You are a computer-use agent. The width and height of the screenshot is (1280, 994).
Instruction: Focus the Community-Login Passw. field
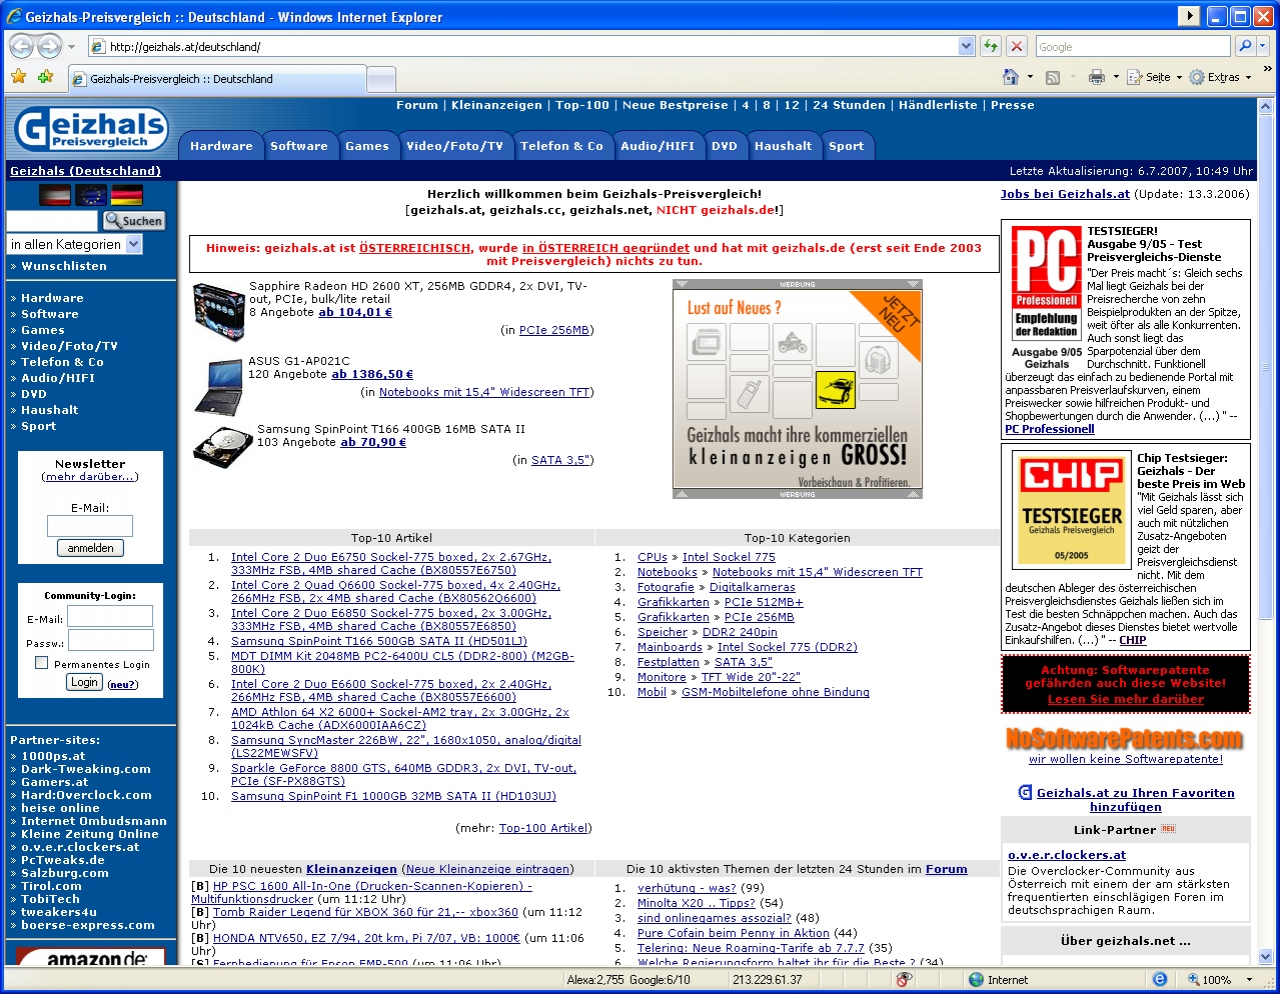click(110, 640)
